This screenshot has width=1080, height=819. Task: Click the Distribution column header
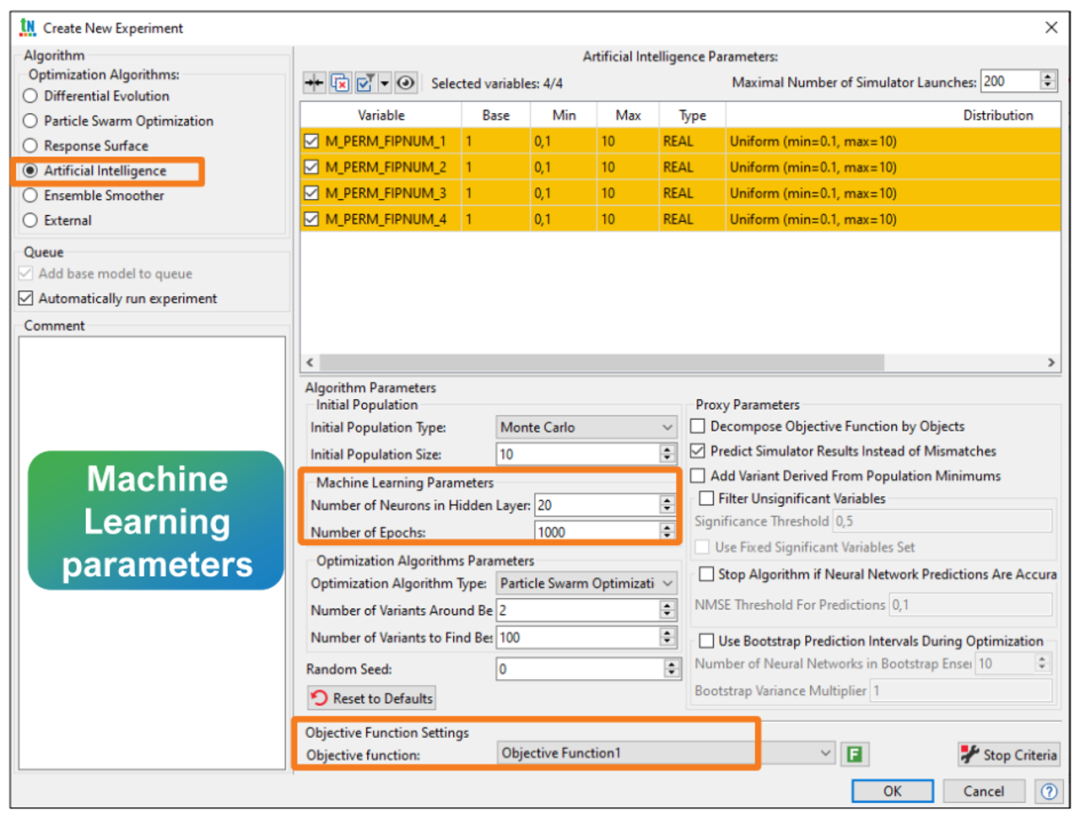click(997, 115)
